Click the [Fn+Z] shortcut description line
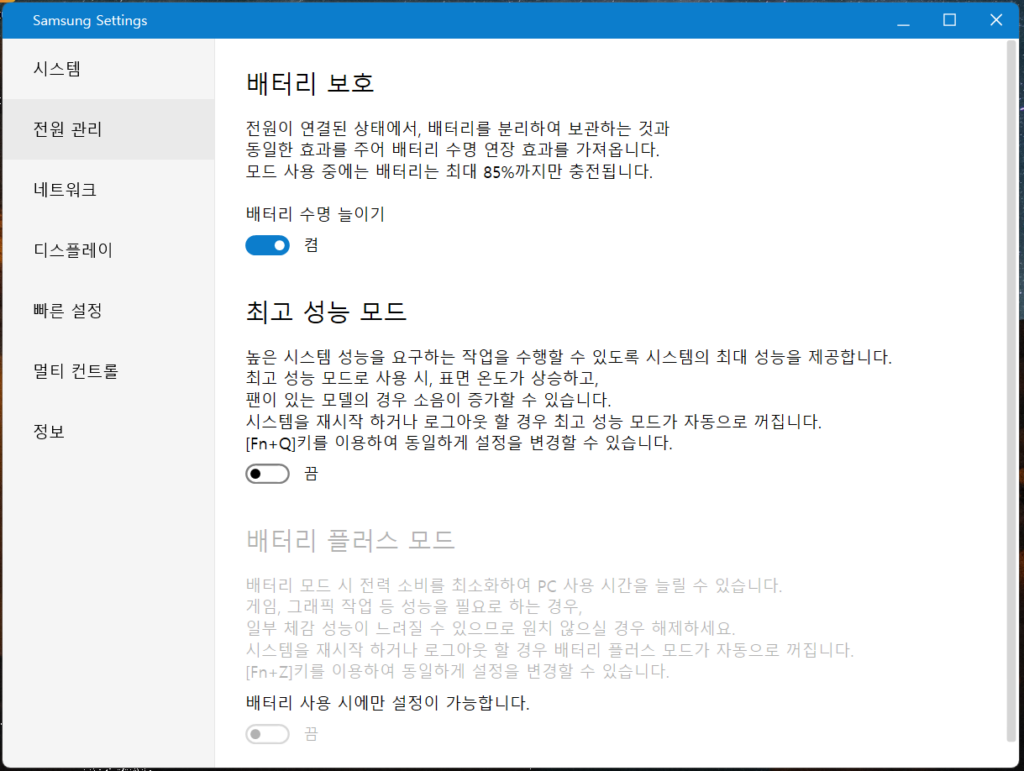1024x771 pixels. pyautogui.click(x=457, y=671)
